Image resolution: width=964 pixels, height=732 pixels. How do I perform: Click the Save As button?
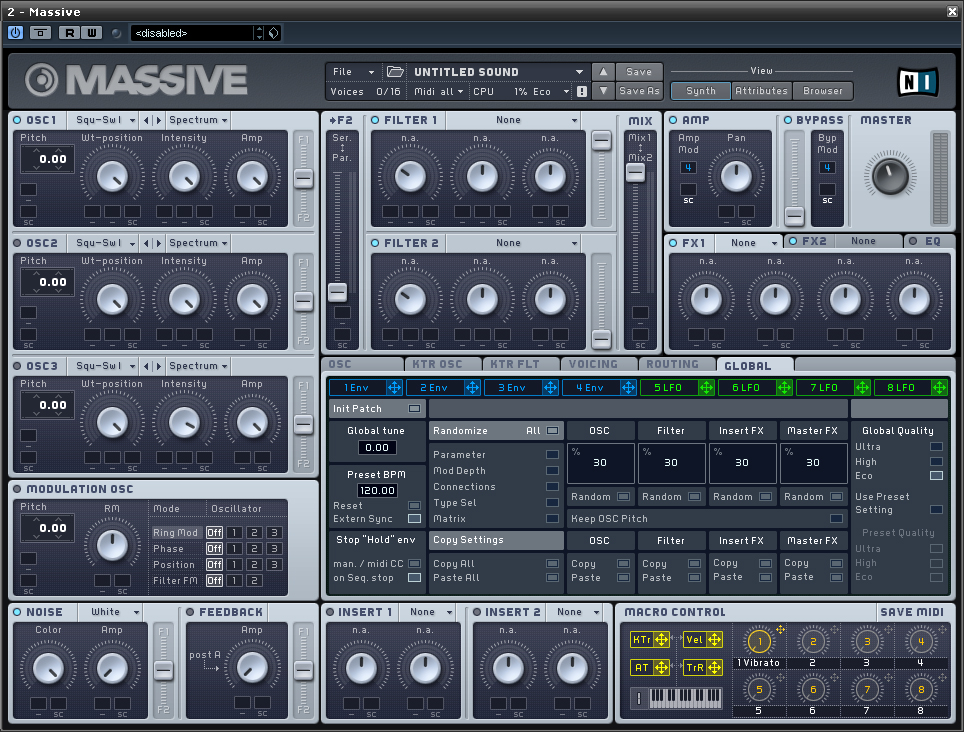coord(639,91)
